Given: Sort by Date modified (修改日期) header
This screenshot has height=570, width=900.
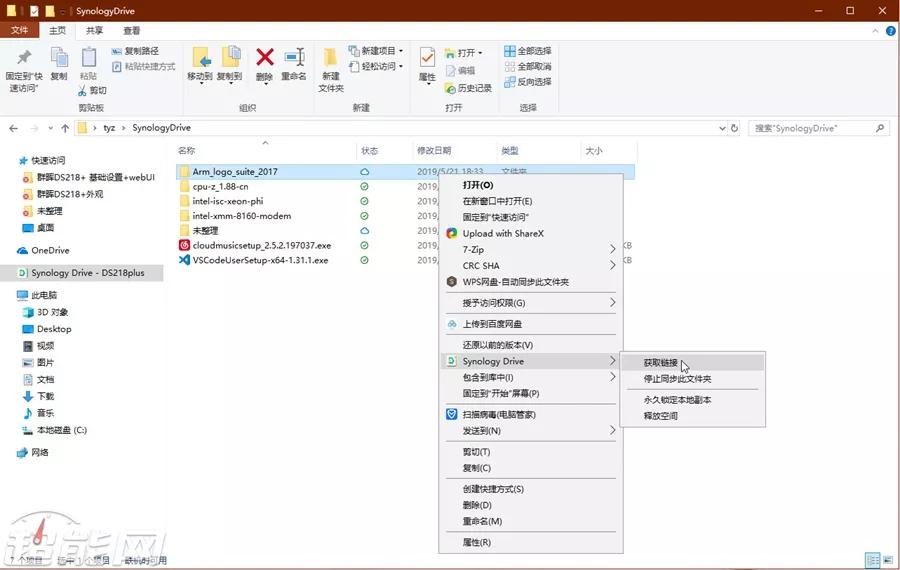Looking at the screenshot, I should pyautogui.click(x=434, y=150).
